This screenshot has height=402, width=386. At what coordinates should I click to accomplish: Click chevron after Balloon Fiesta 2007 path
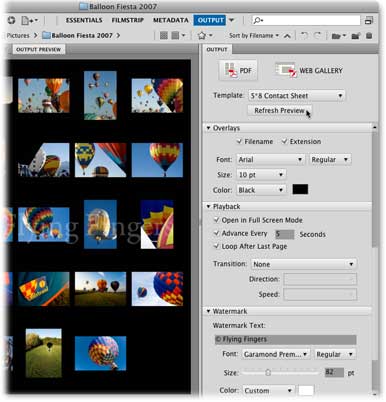coord(118,35)
